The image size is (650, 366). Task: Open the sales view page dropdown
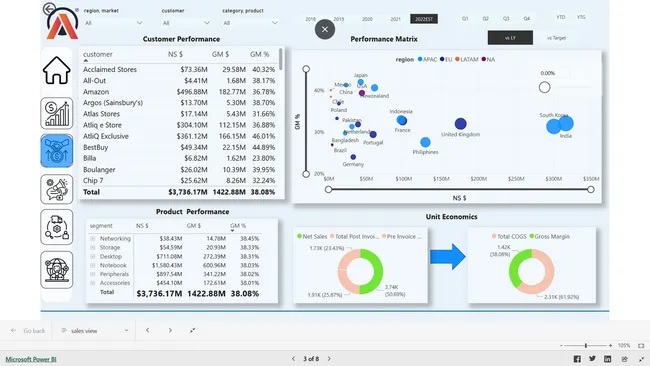pyautogui.click(x=95, y=331)
